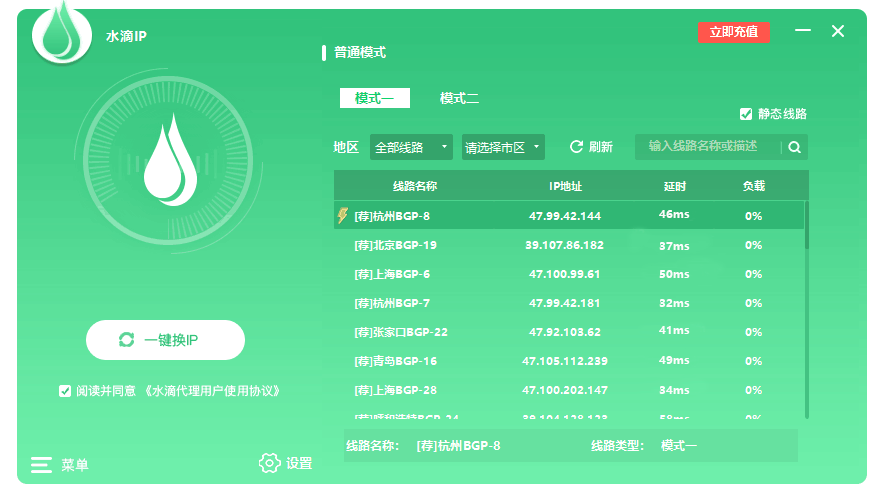
Task: Click the IP address 47.99.42.144
Action: tap(565, 216)
